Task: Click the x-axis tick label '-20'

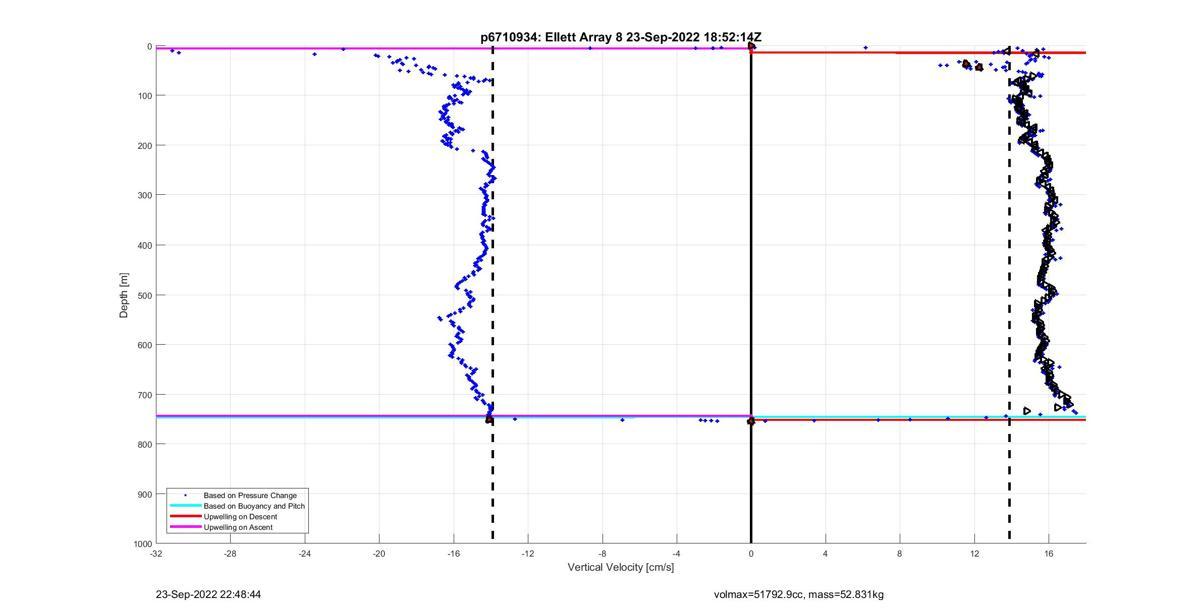Action: coord(379,553)
